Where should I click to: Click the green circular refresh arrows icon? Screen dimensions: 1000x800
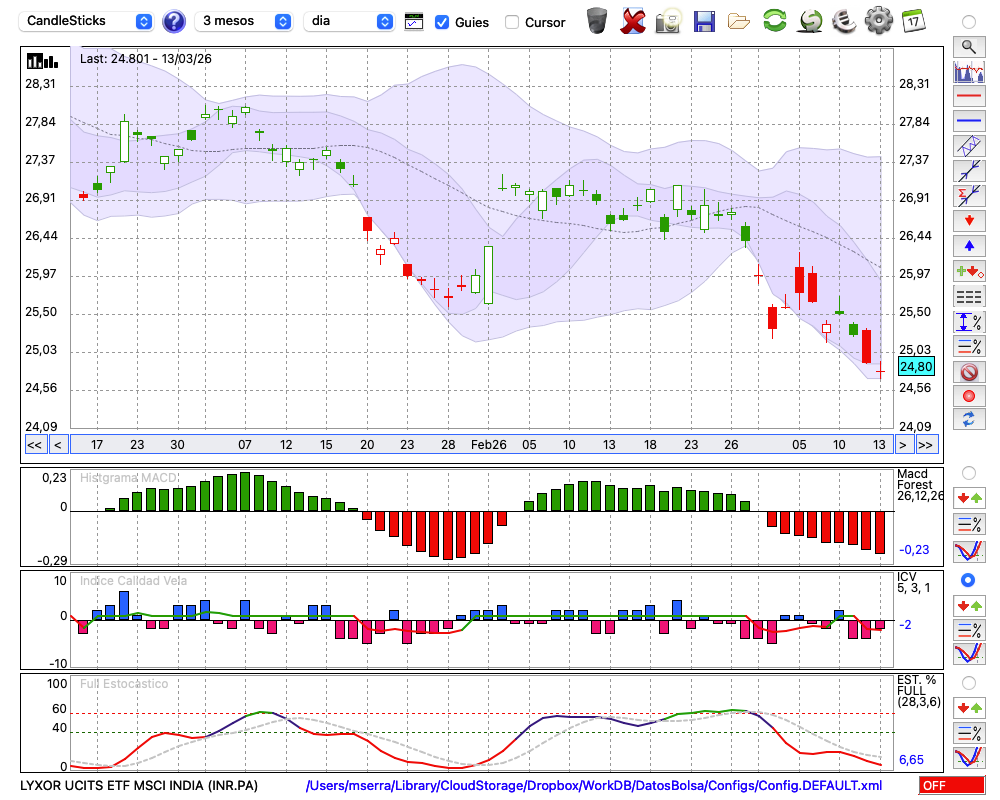(774, 20)
